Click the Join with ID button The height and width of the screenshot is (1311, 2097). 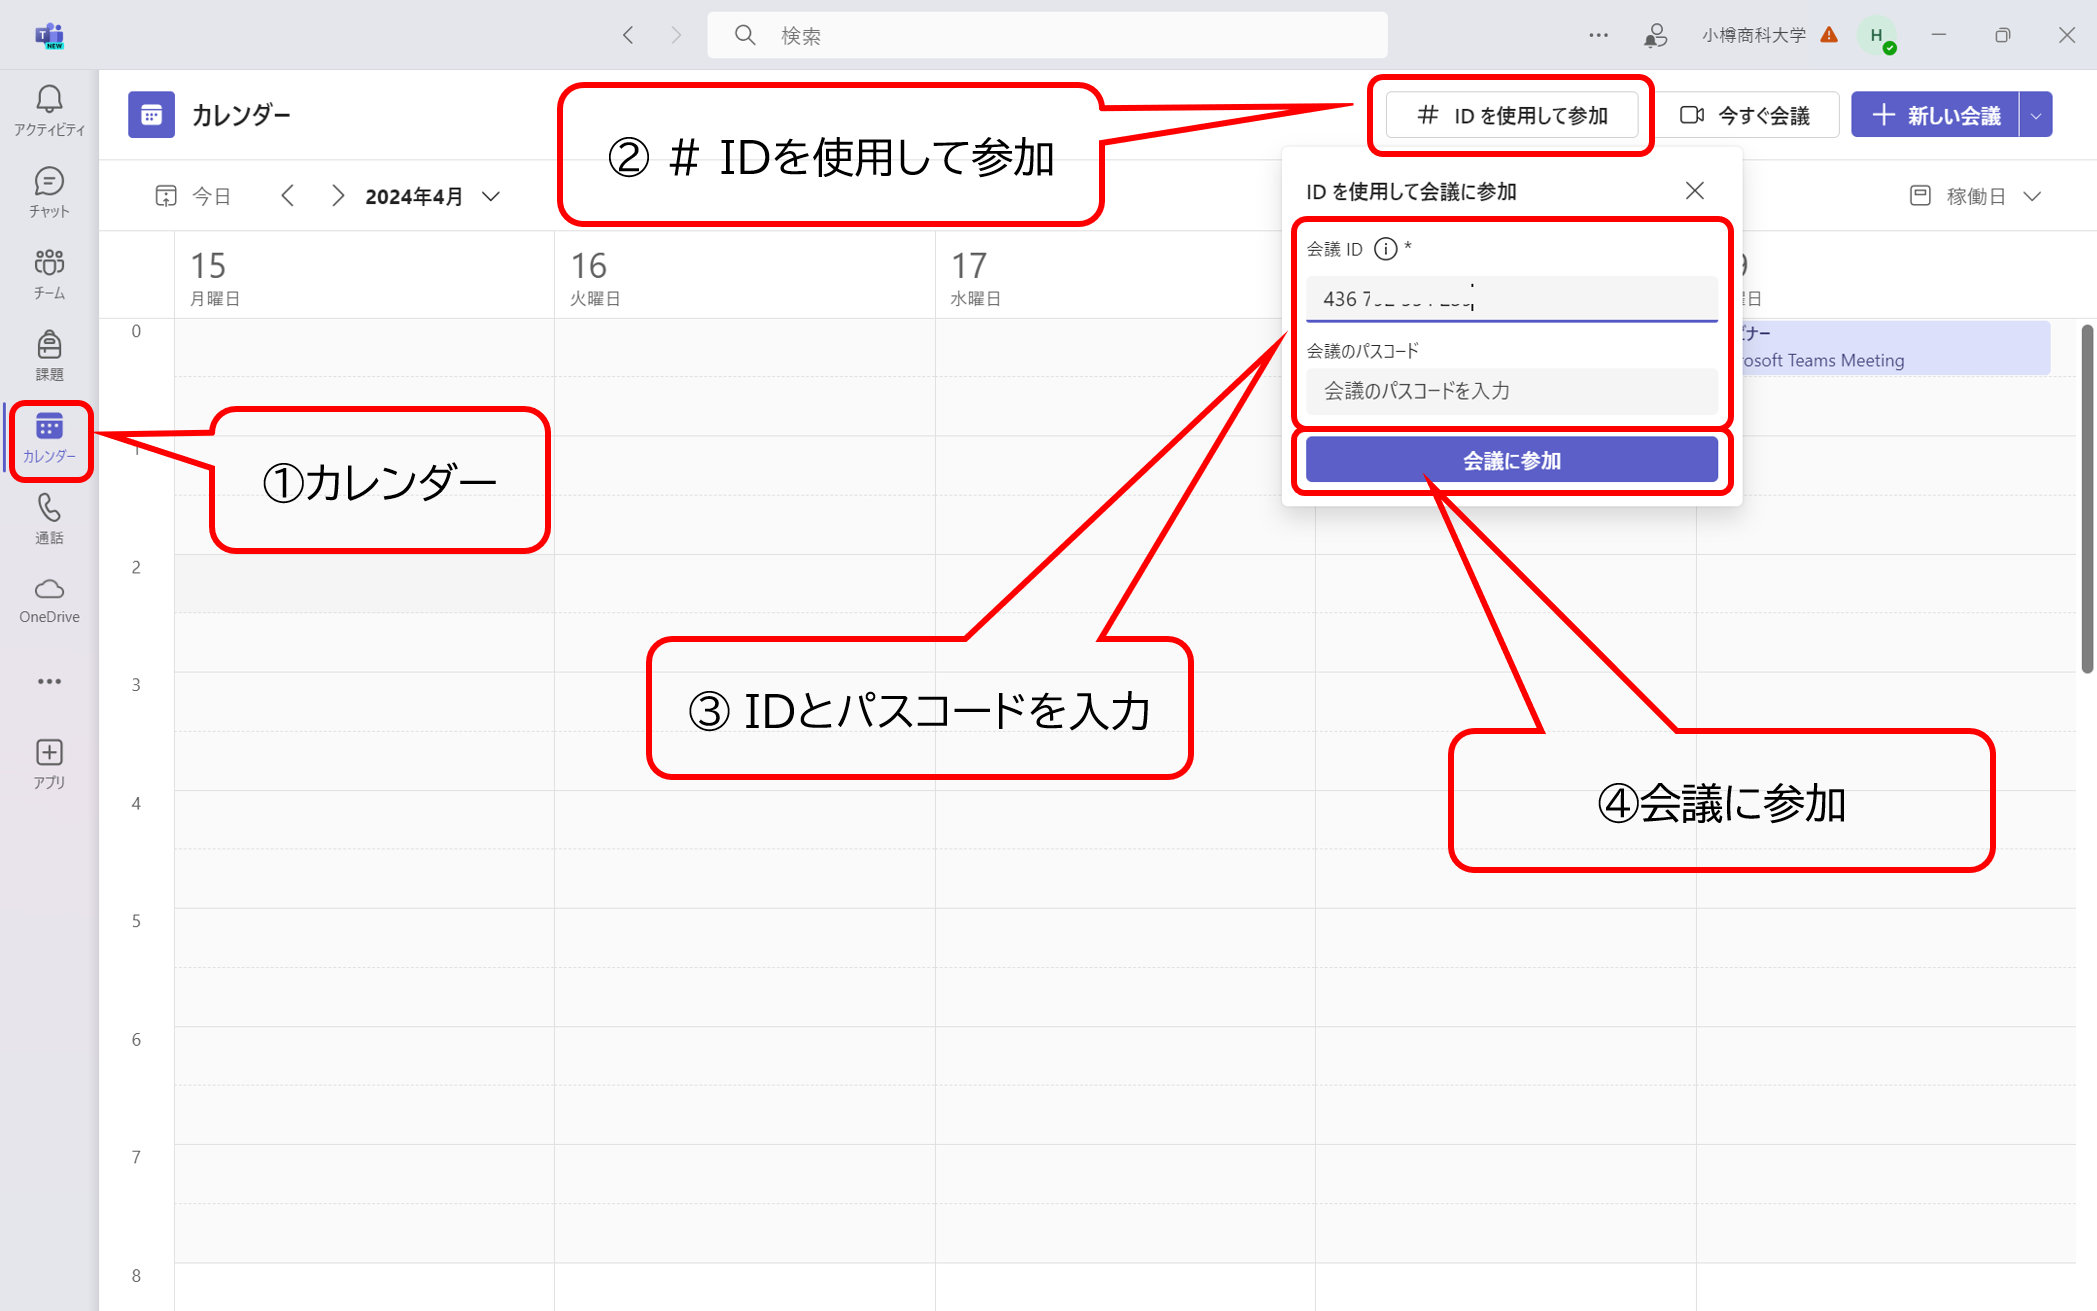point(1512,115)
